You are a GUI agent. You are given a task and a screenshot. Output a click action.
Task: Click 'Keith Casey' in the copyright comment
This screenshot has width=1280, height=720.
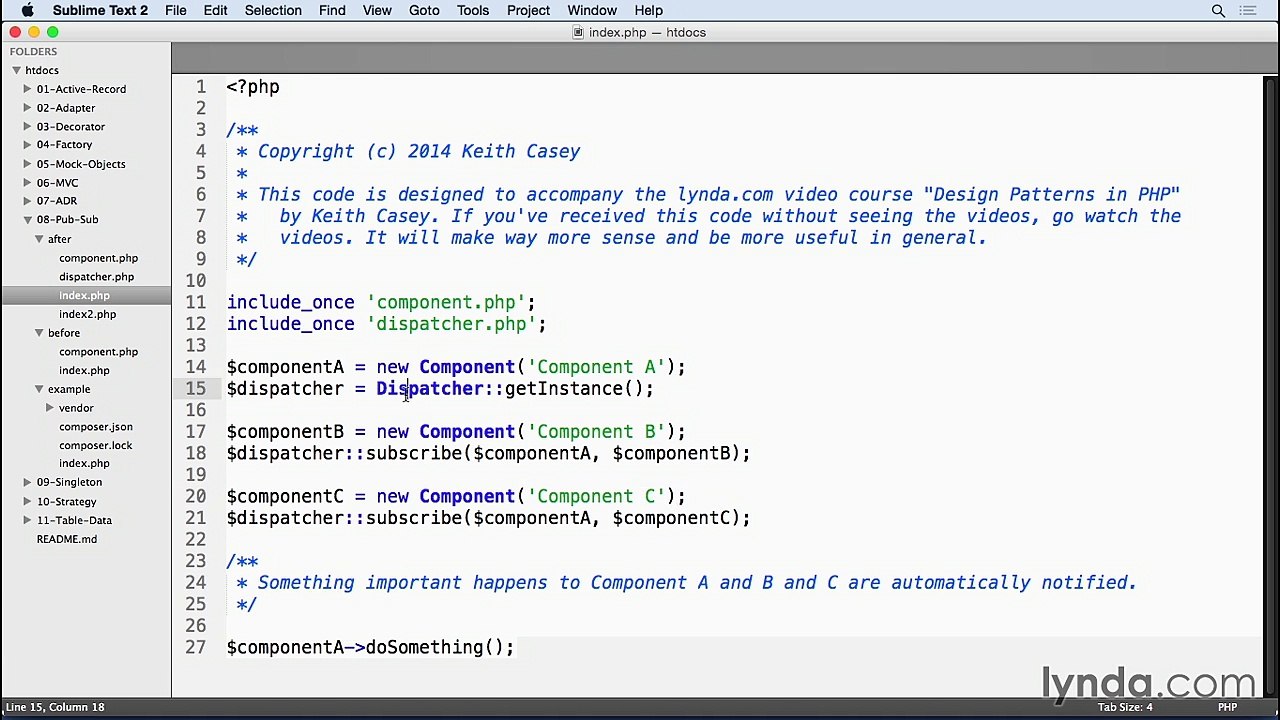tap(521, 151)
